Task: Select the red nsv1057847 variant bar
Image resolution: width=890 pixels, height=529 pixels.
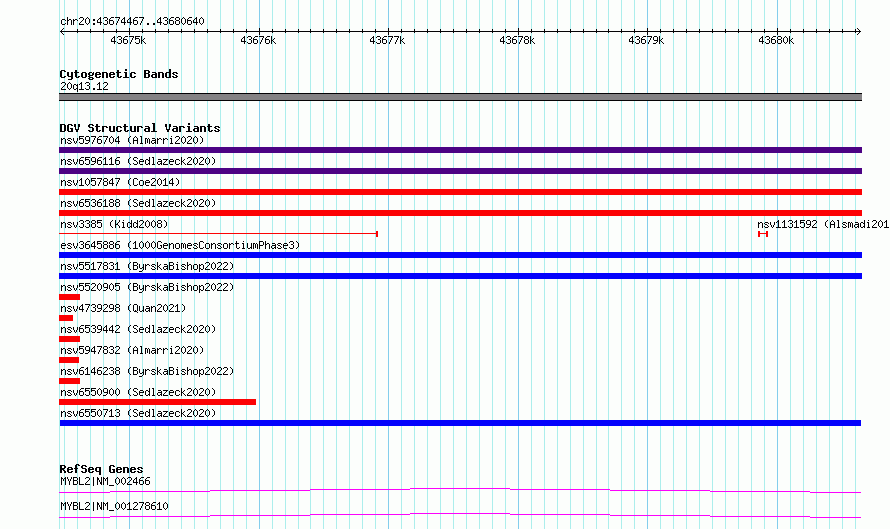Action: tap(460, 192)
